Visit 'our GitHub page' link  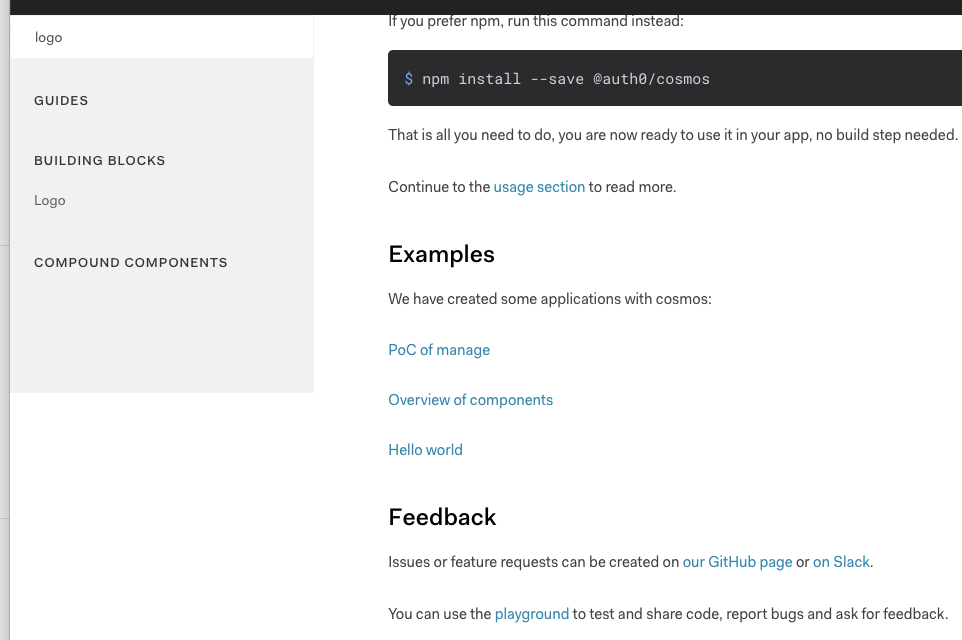tap(737, 562)
